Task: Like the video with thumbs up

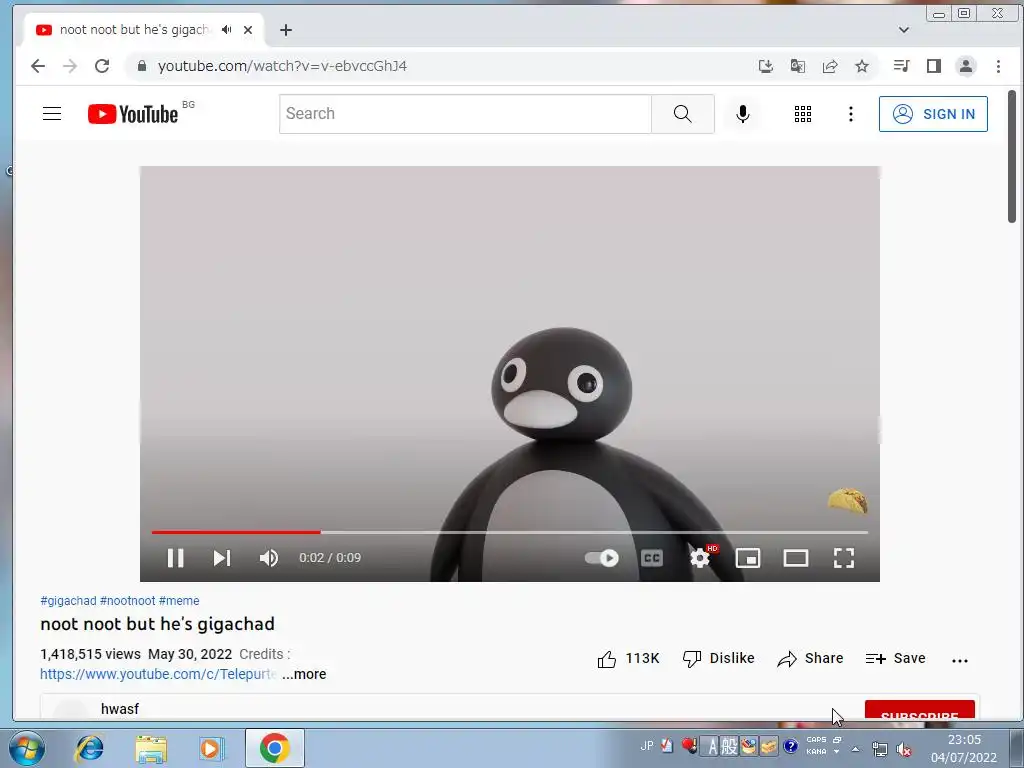Action: (628, 658)
